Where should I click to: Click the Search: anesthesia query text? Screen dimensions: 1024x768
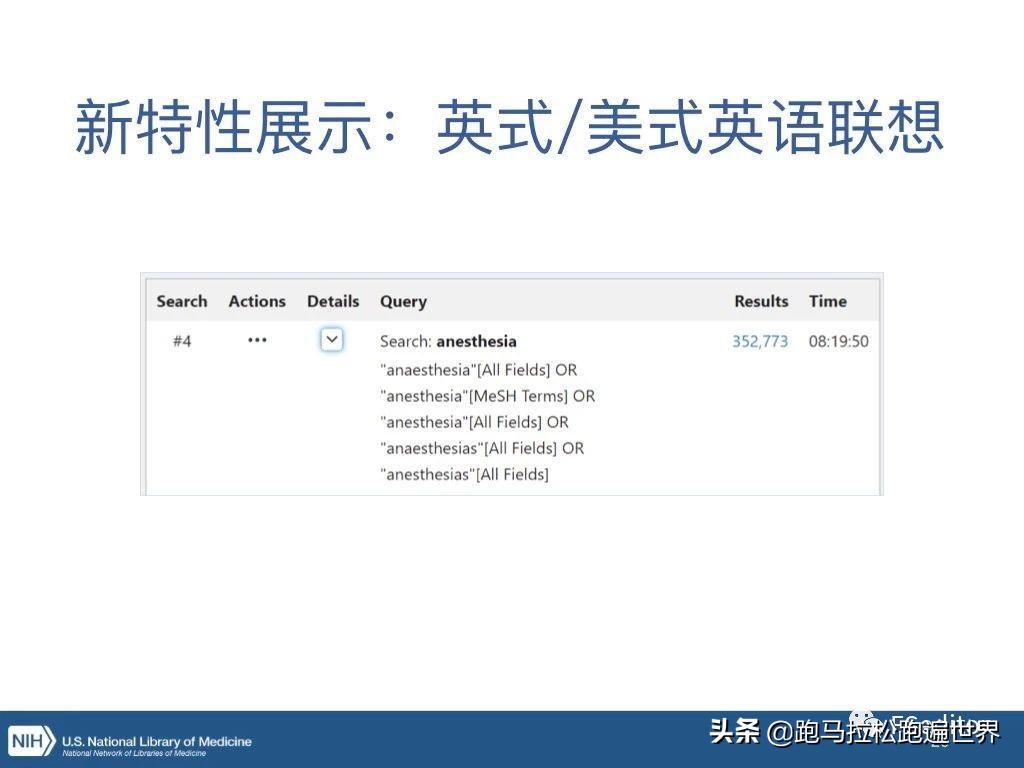click(447, 341)
